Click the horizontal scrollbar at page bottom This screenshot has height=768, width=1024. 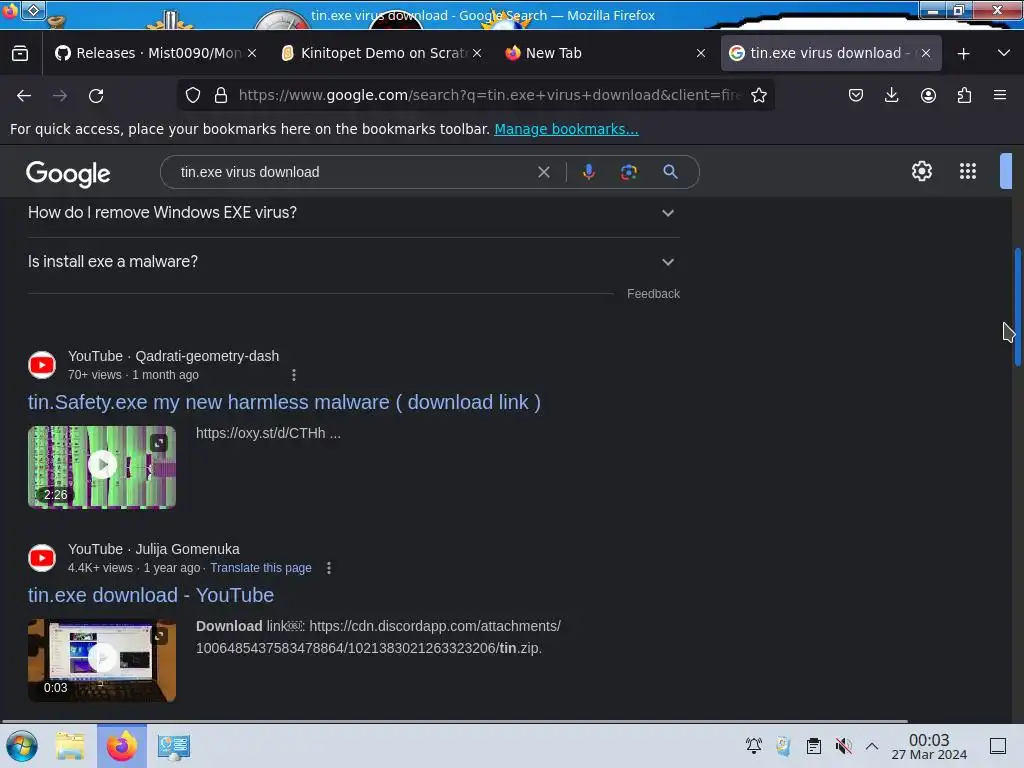[455, 721]
